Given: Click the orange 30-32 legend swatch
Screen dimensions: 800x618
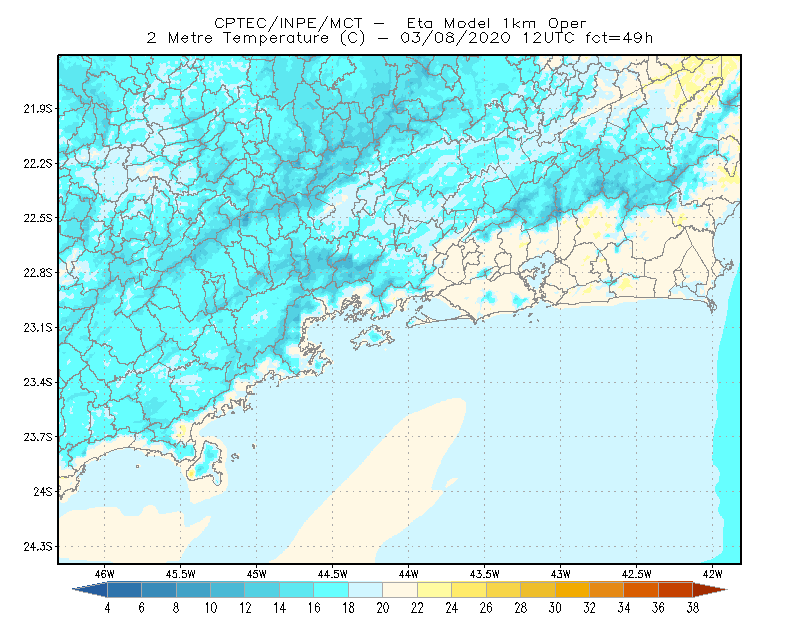Looking at the screenshot, I should [x=572, y=590].
